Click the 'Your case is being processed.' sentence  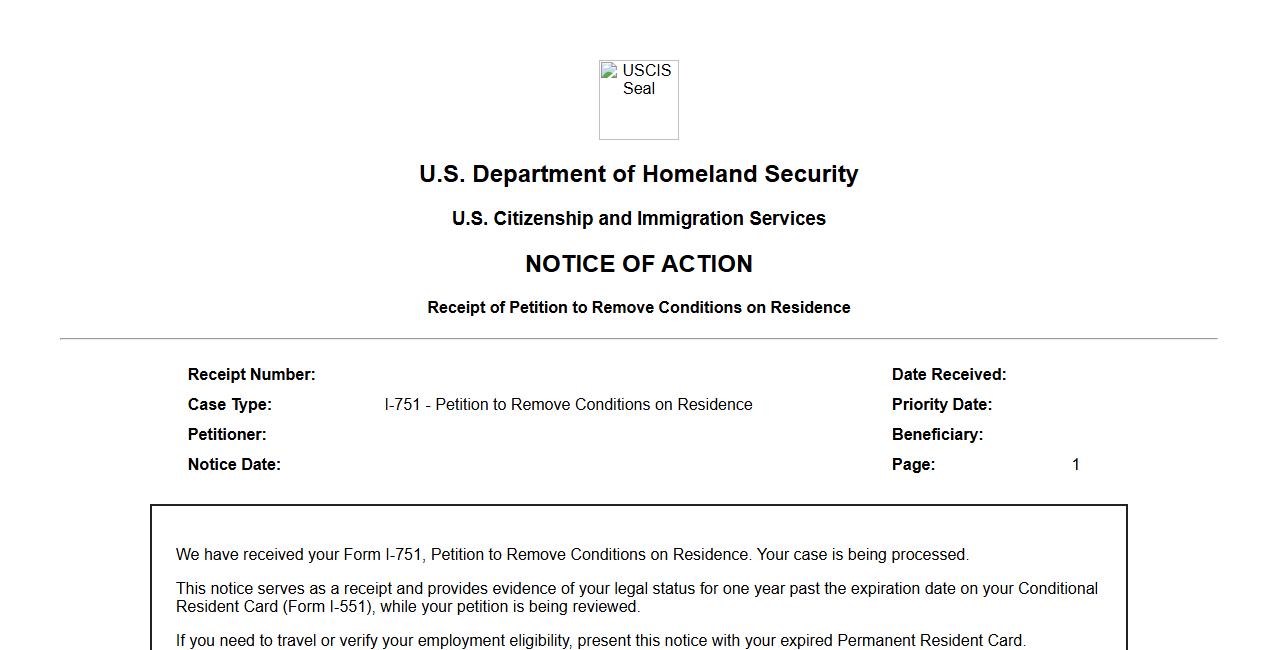coord(862,554)
